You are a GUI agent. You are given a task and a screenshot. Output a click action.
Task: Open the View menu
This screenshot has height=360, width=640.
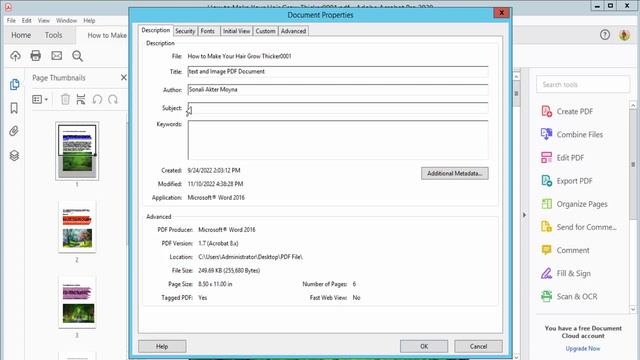(x=44, y=20)
